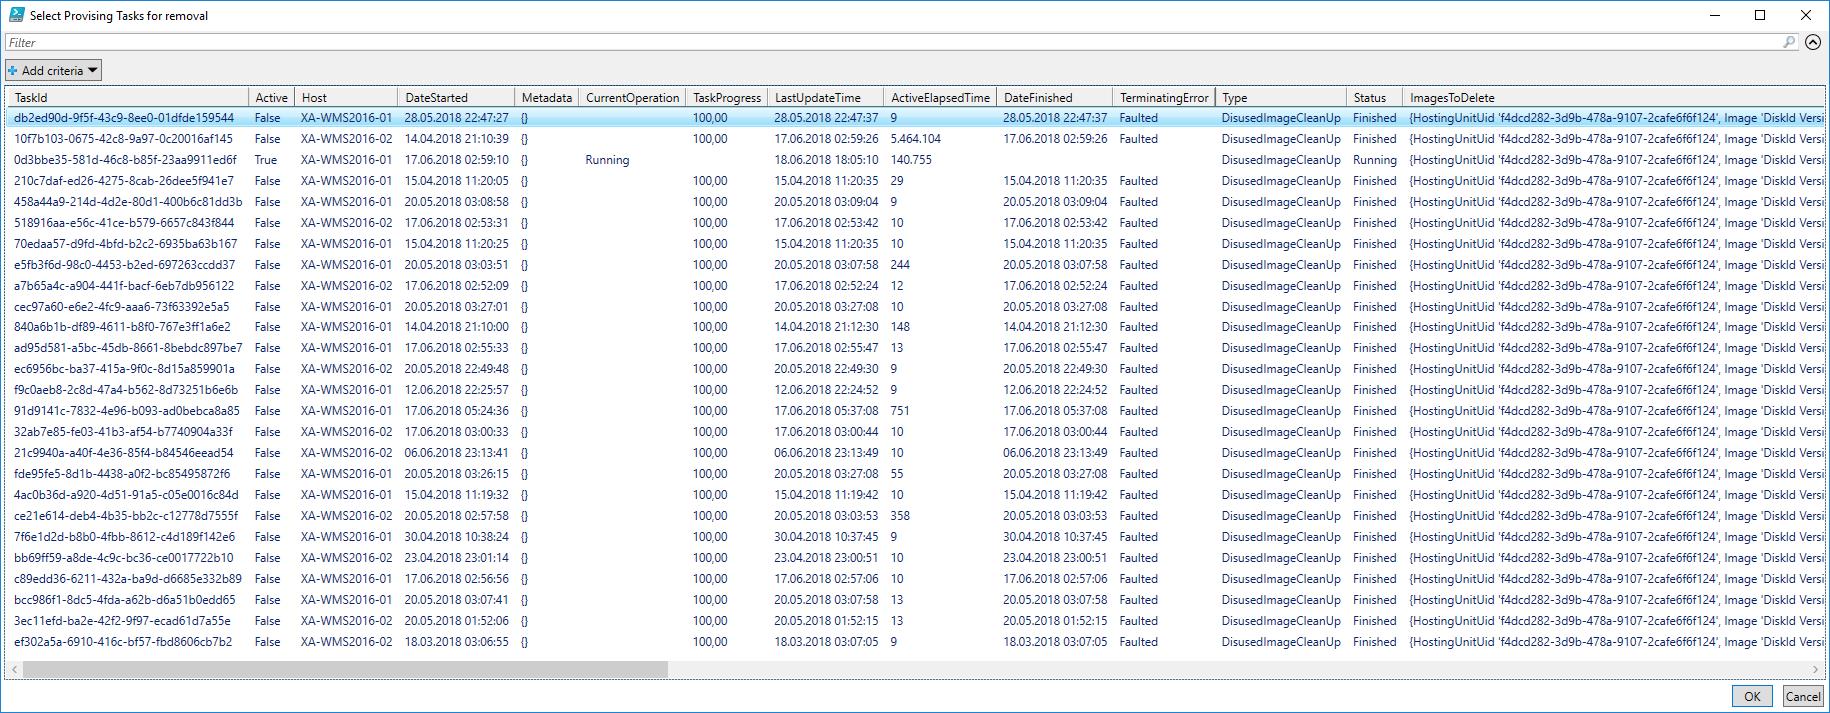Sort tasks by the Status column header

point(1374,98)
